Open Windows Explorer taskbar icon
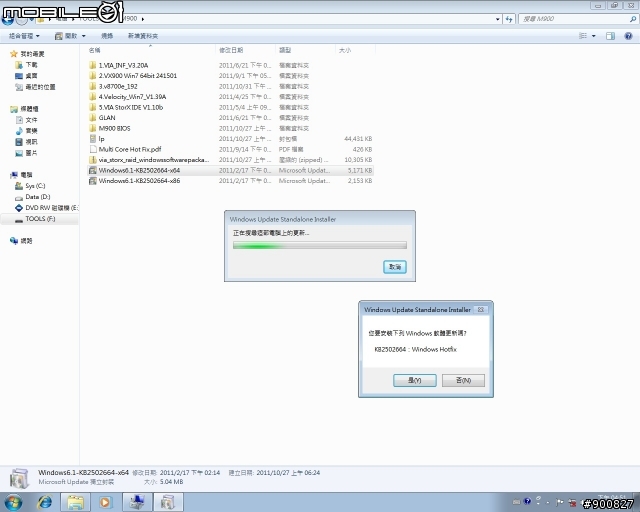Viewport: 640px width, 512px height. click(76, 502)
